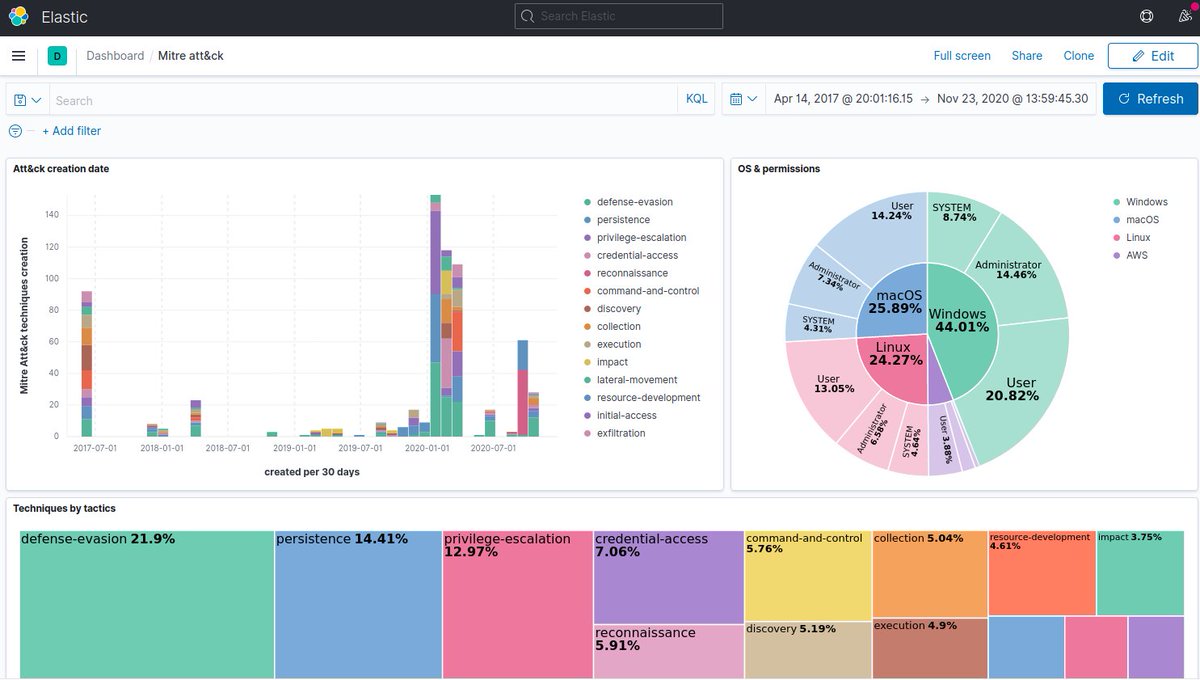Click the filter options circle icon
1200x680 pixels.
click(x=15, y=131)
